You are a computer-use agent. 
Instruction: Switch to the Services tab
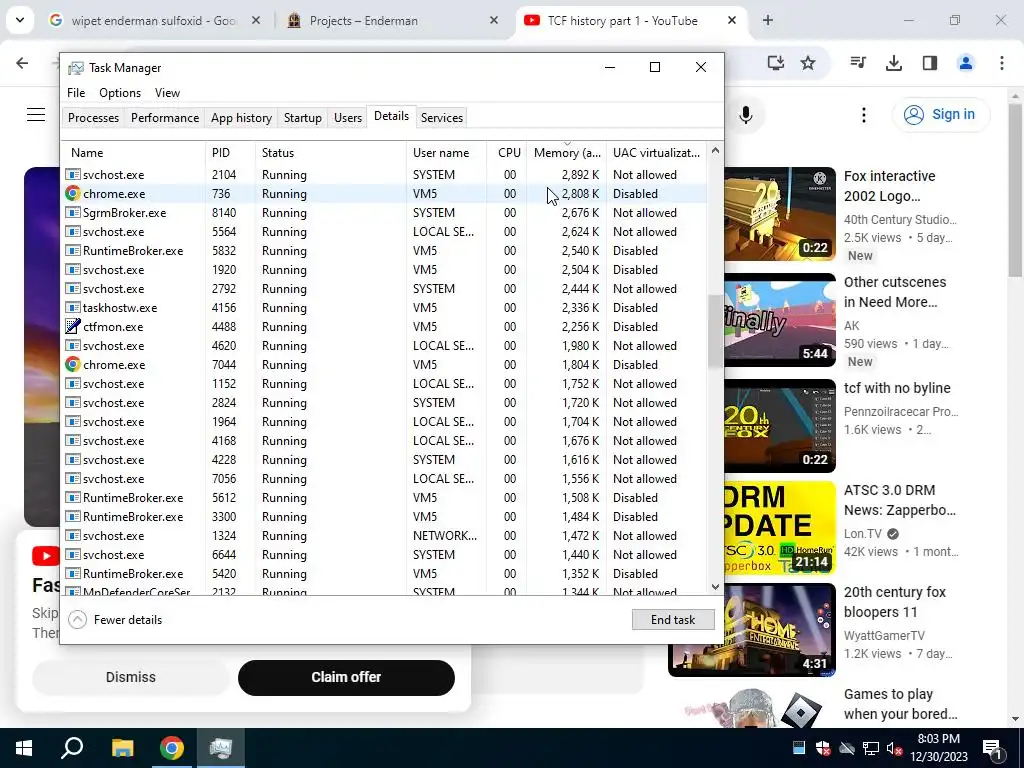tap(441, 118)
